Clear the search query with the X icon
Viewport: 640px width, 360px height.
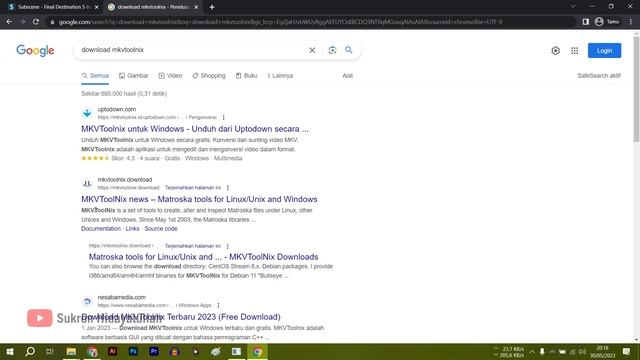[x=312, y=50]
